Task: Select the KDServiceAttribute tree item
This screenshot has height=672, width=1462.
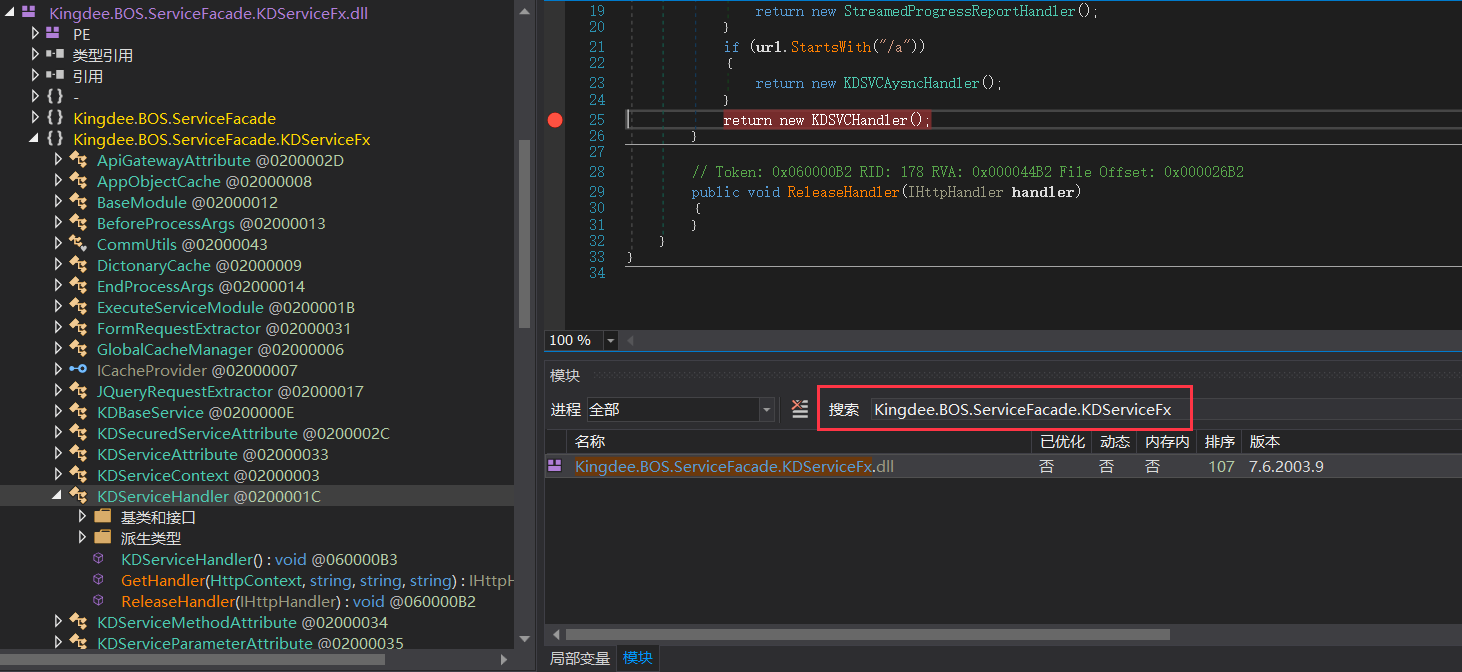Action: [x=212, y=454]
